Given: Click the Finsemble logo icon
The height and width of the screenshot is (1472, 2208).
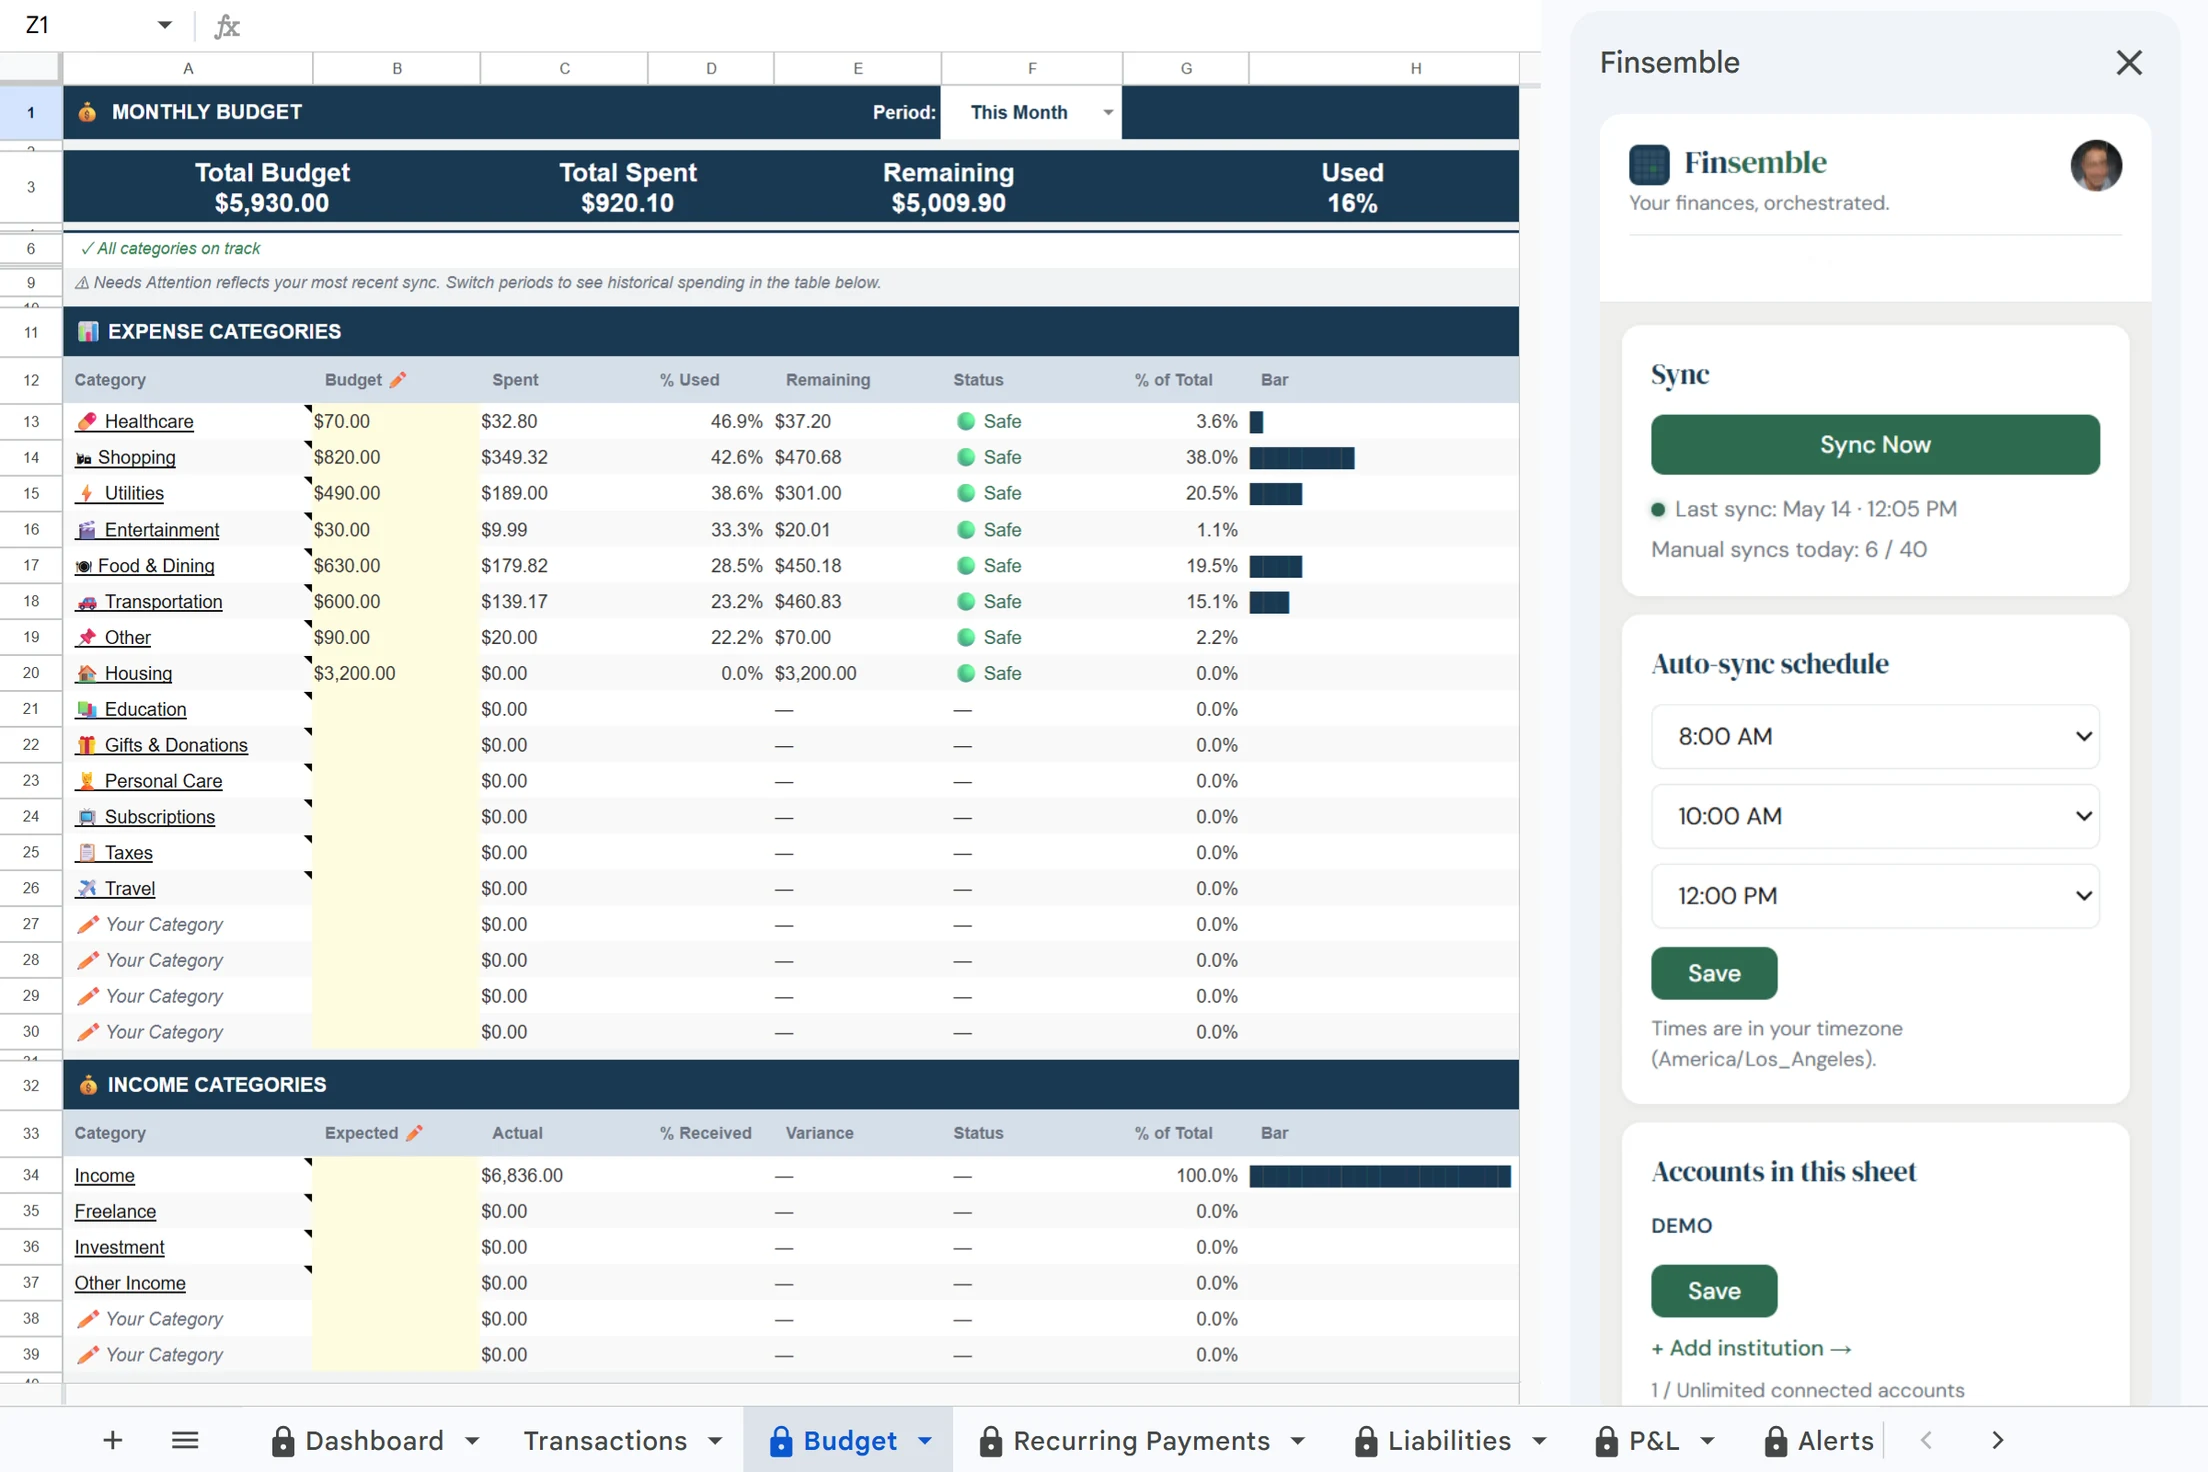Looking at the screenshot, I should pos(1649,164).
